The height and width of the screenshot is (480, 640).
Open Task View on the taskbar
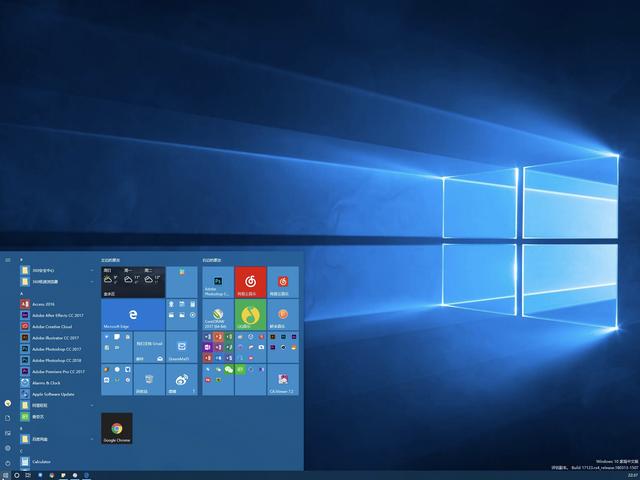[x=28, y=476]
